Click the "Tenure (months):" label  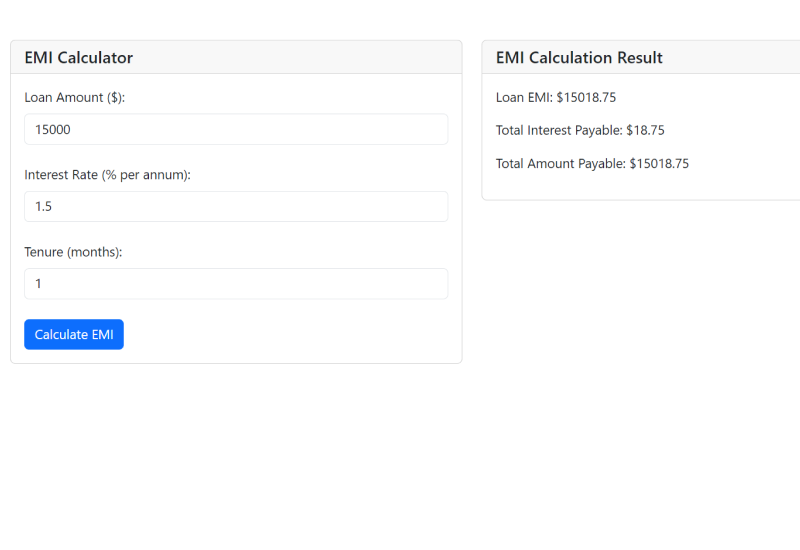(x=73, y=252)
